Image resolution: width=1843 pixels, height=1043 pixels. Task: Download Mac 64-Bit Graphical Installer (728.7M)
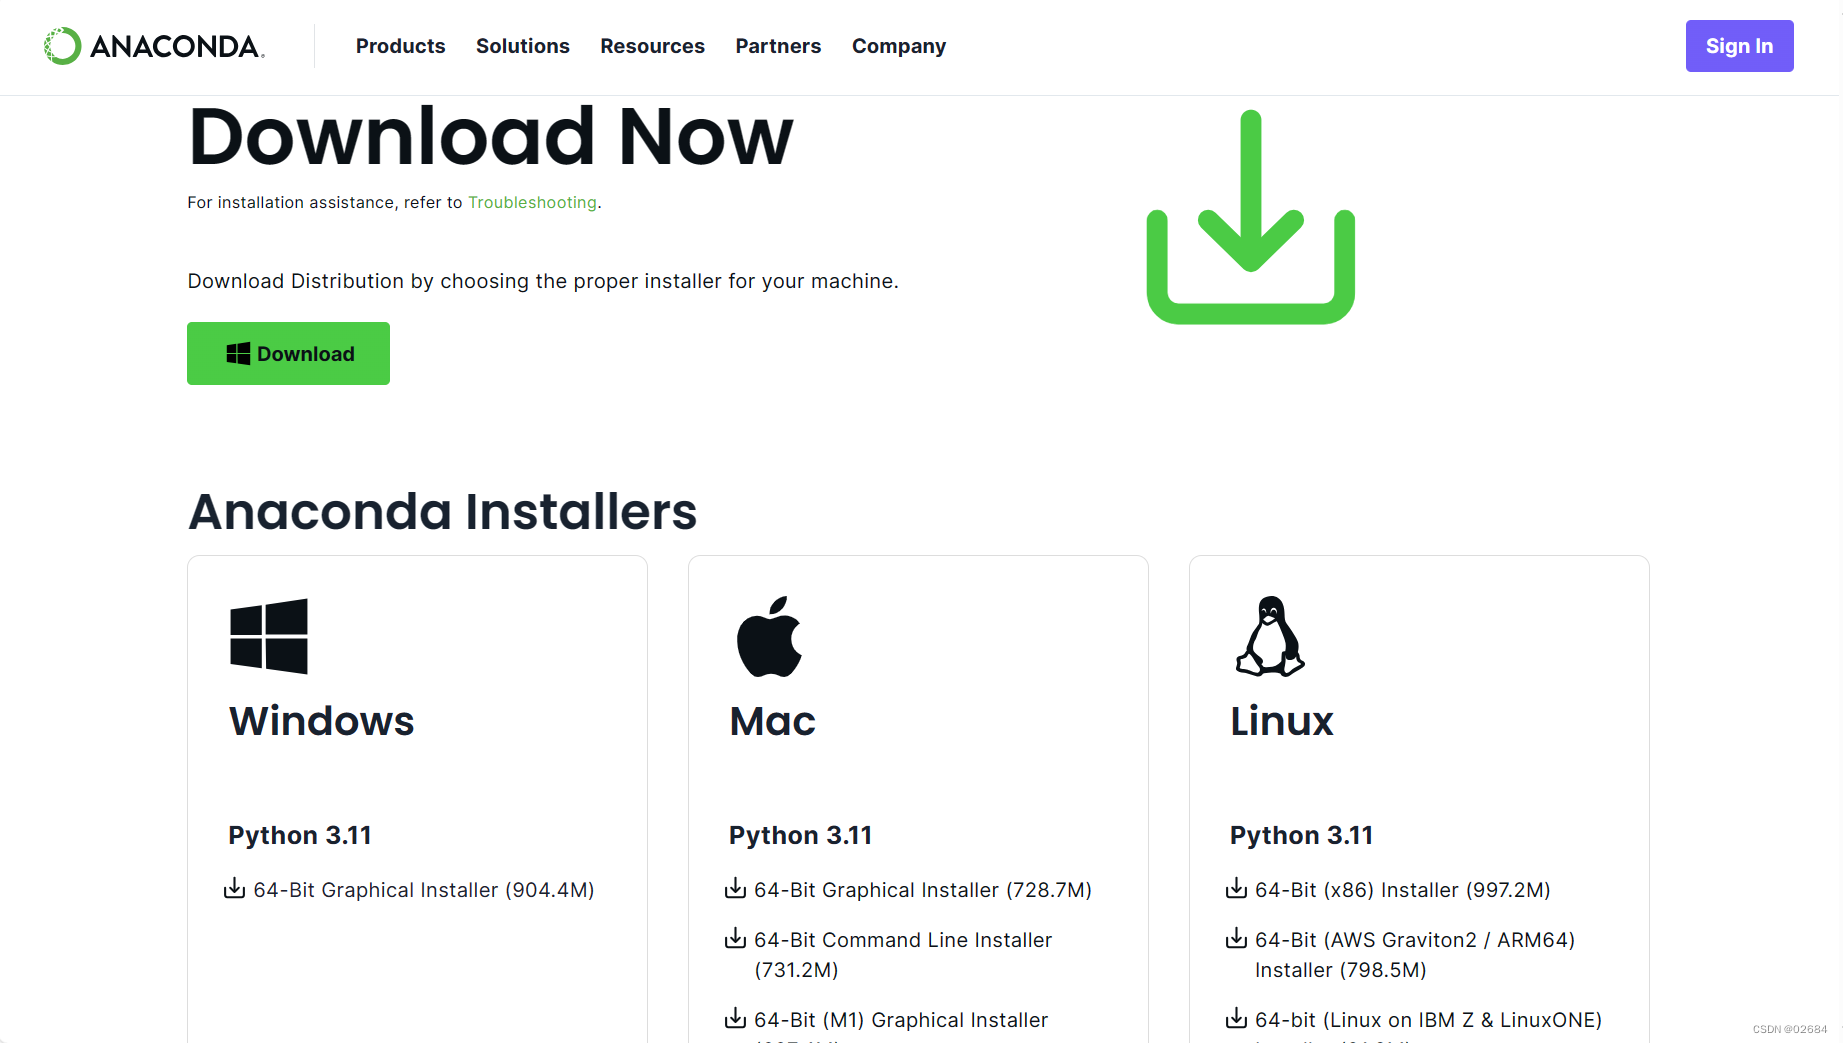922,890
